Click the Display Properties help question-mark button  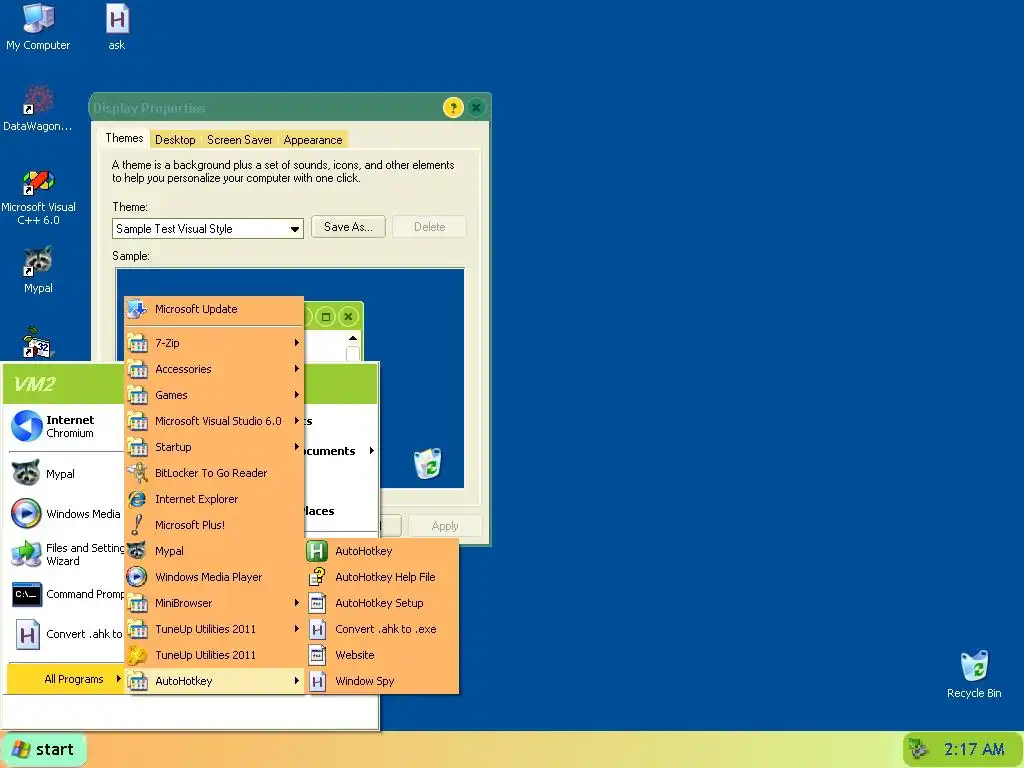pos(453,108)
